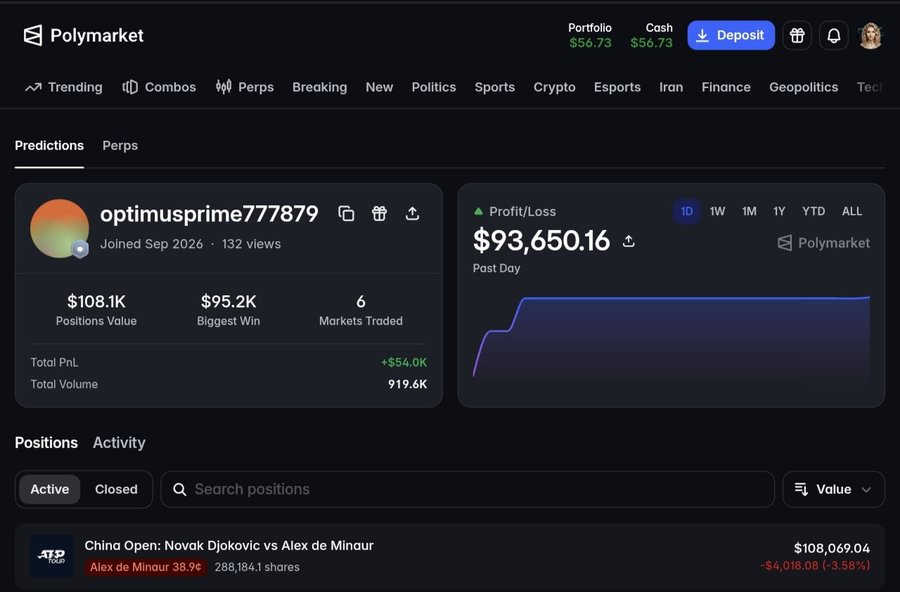Image resolution: width=900 pixels, height=592 pixels.
Task: Select New in navigation
Action: coord(379,87)
